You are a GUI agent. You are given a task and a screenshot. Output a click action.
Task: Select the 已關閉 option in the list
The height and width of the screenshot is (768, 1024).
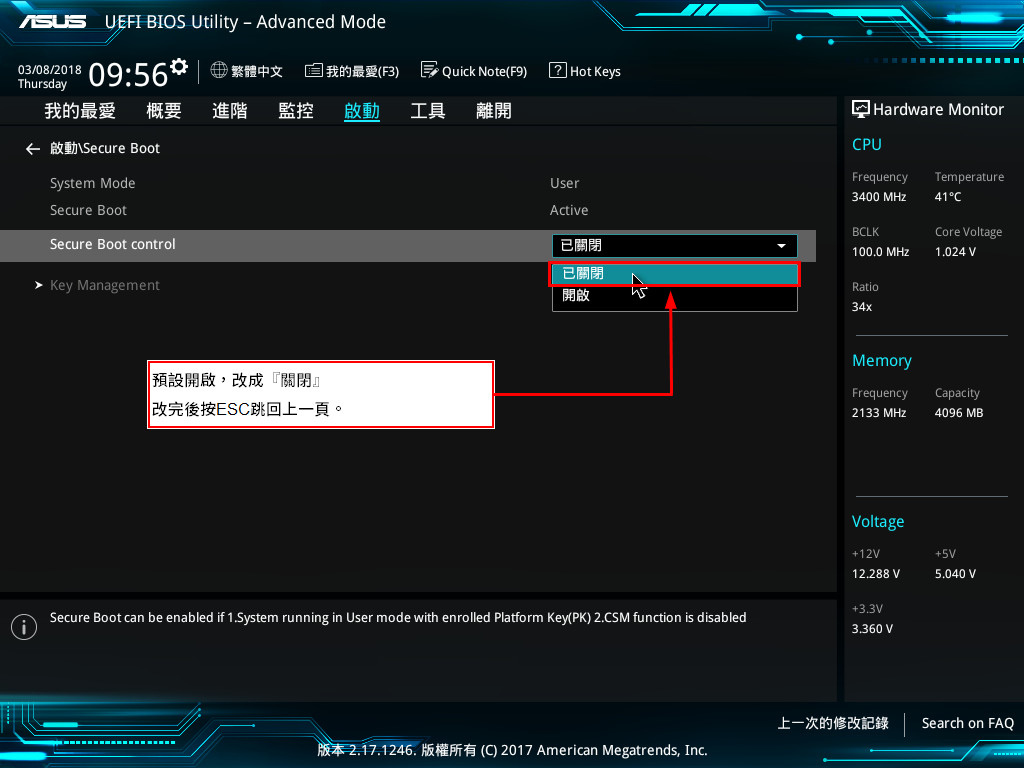[x=675, y=274]
